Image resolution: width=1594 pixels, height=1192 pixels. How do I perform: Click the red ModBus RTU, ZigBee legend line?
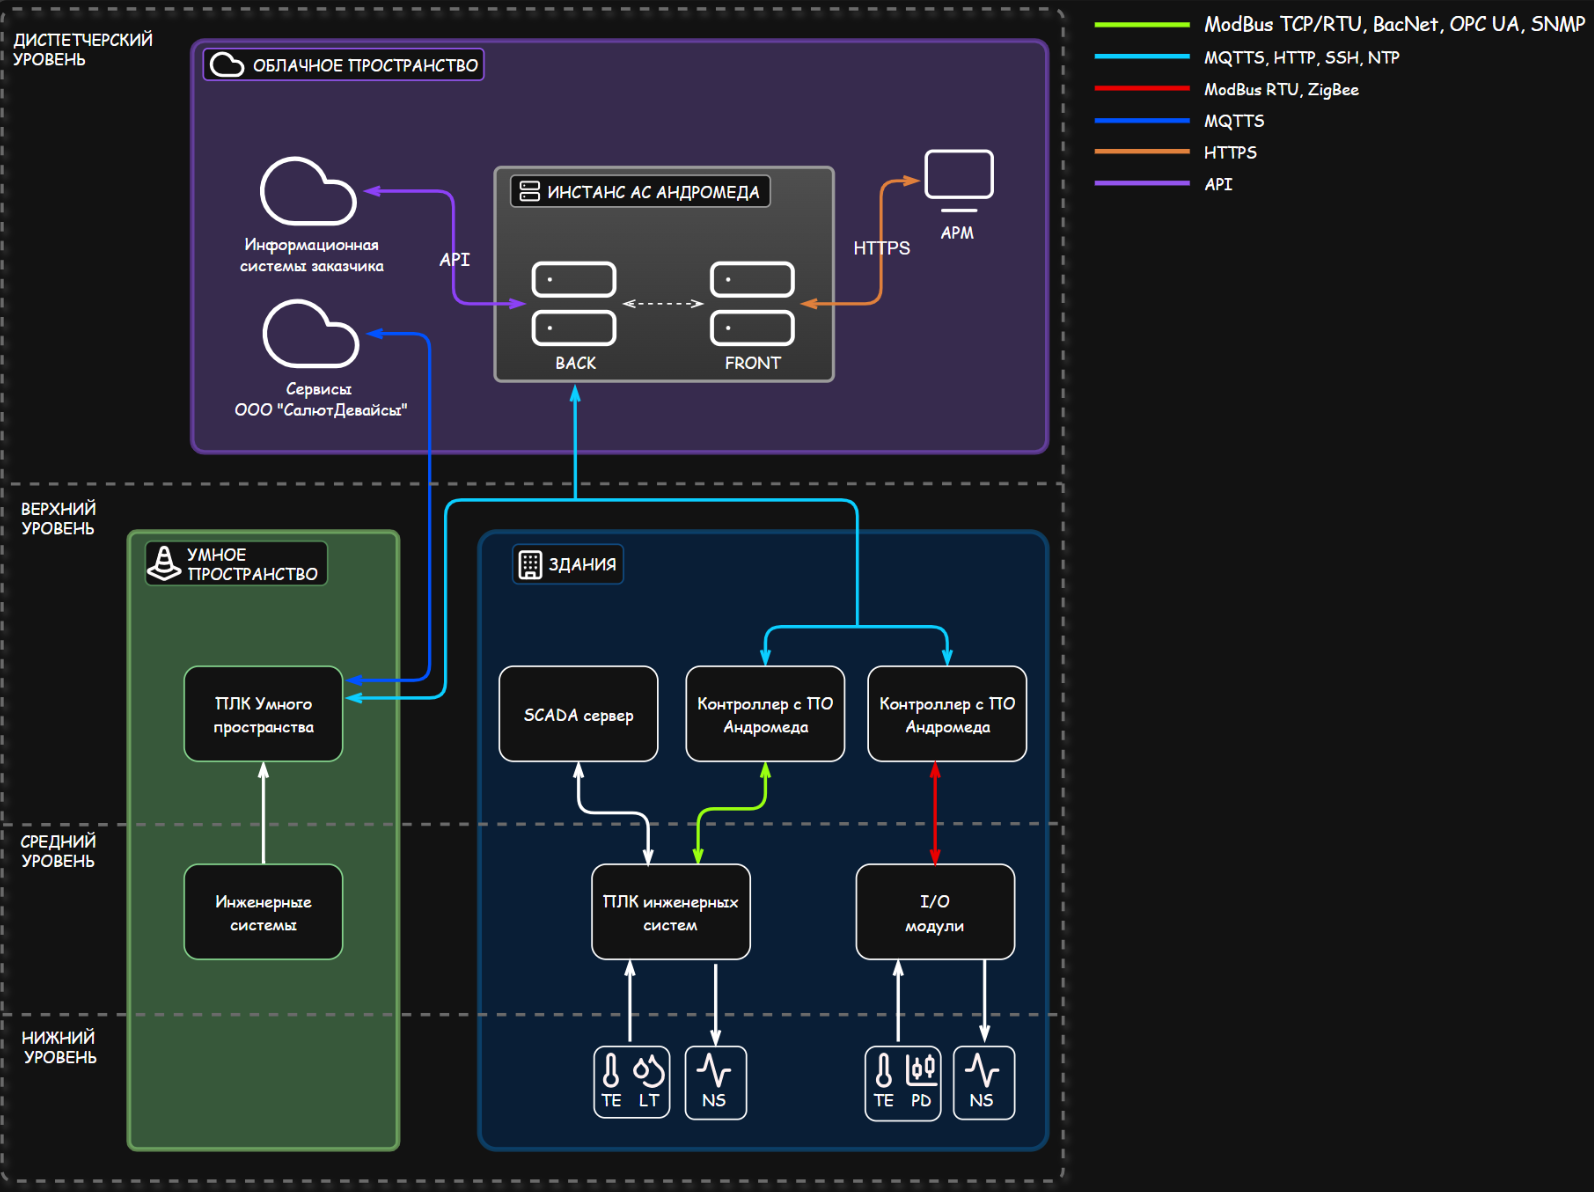point(1141,89)
